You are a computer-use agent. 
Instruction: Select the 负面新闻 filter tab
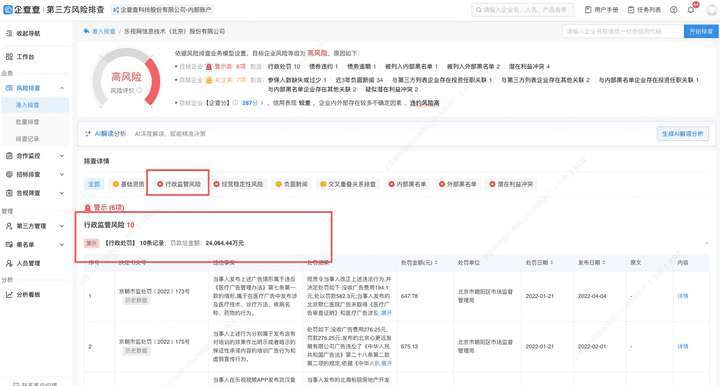click(292, 184)
